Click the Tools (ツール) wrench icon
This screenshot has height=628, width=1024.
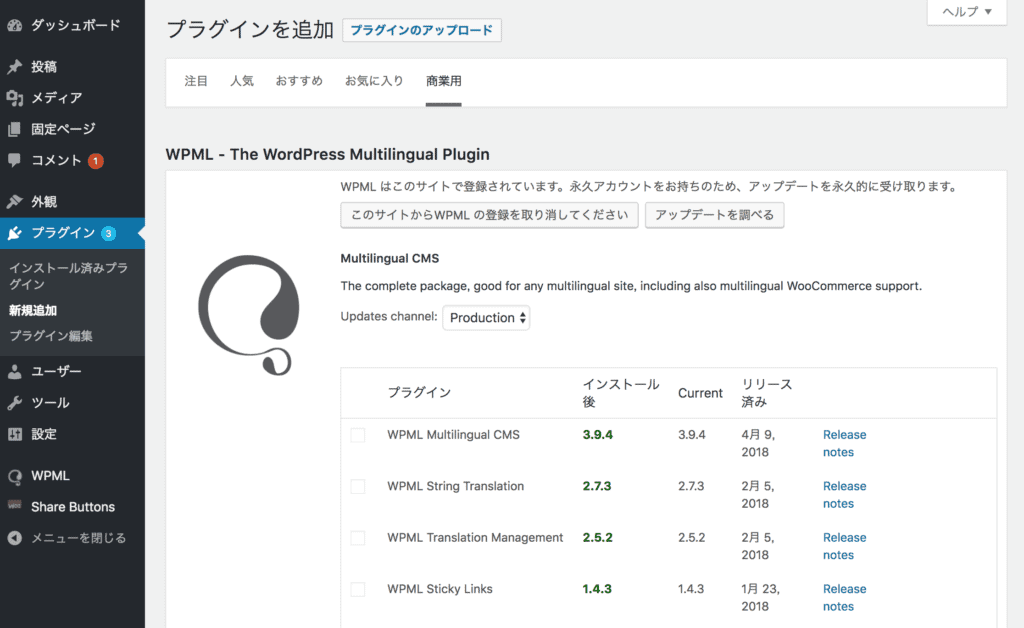[x=14, y=403]
